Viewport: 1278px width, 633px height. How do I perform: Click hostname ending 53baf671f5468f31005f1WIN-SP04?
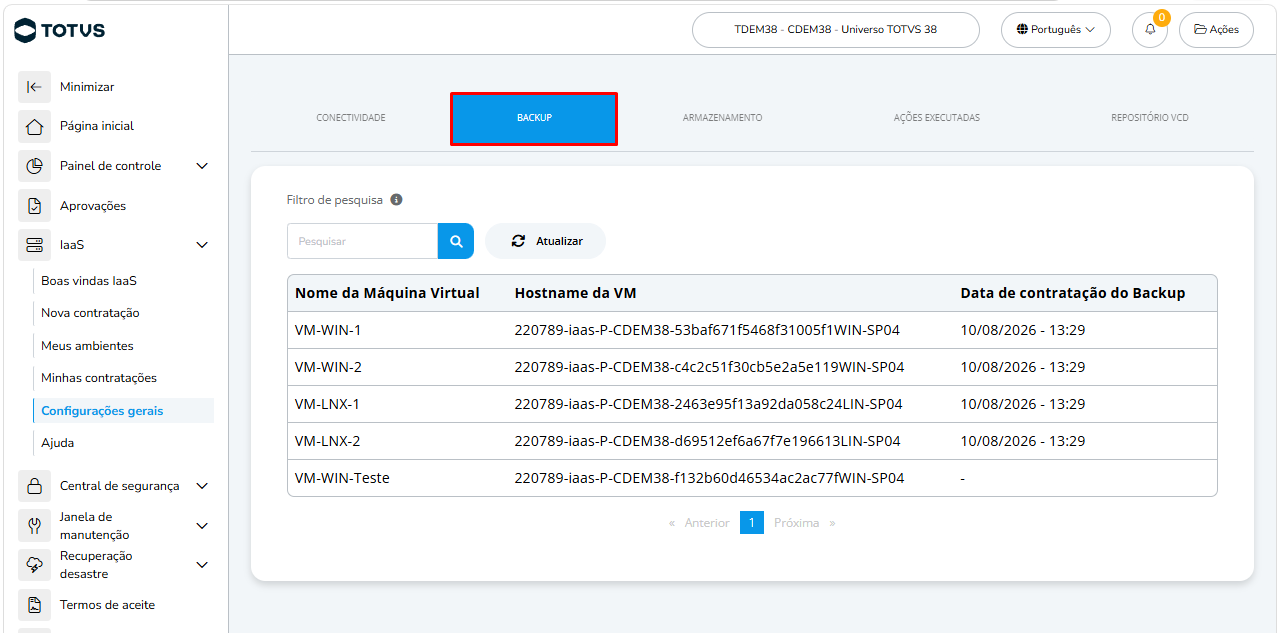tap(707, 330)
